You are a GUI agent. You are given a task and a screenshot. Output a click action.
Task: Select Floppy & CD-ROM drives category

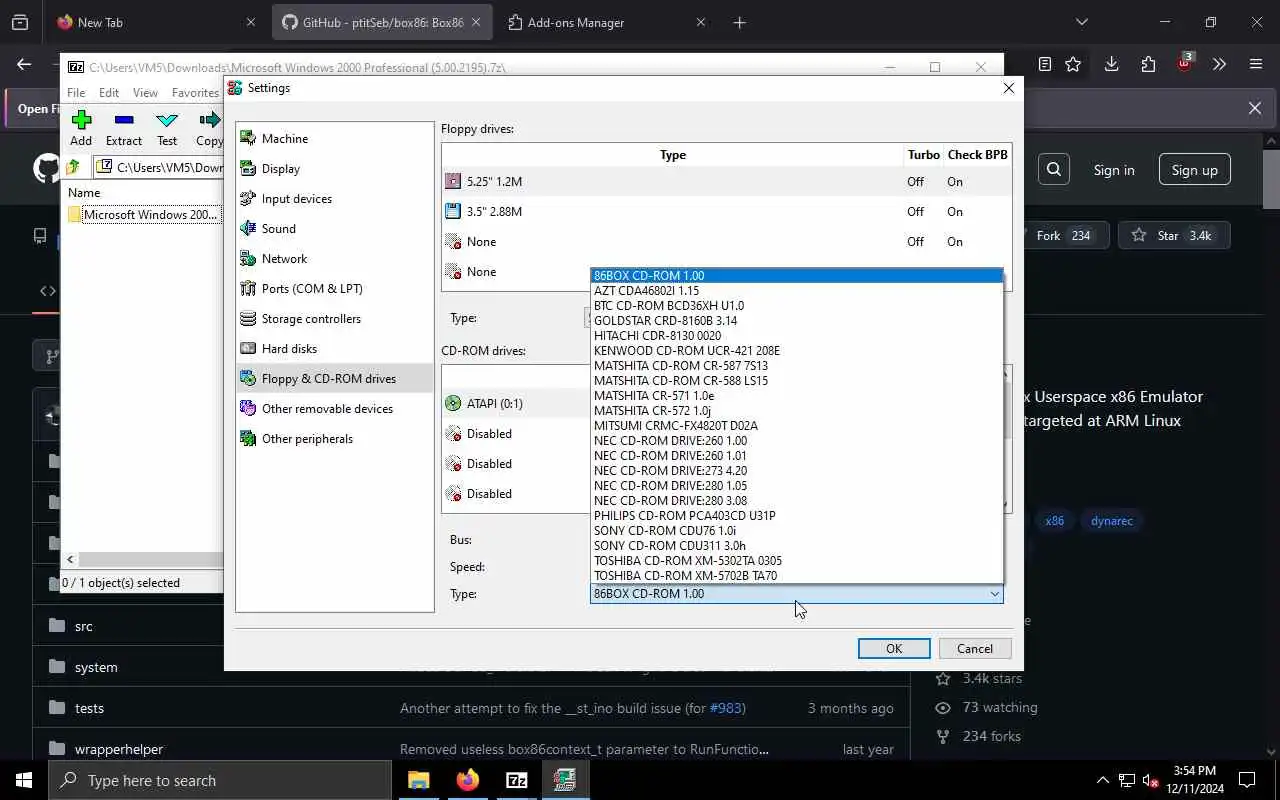(x=335, y=378)
